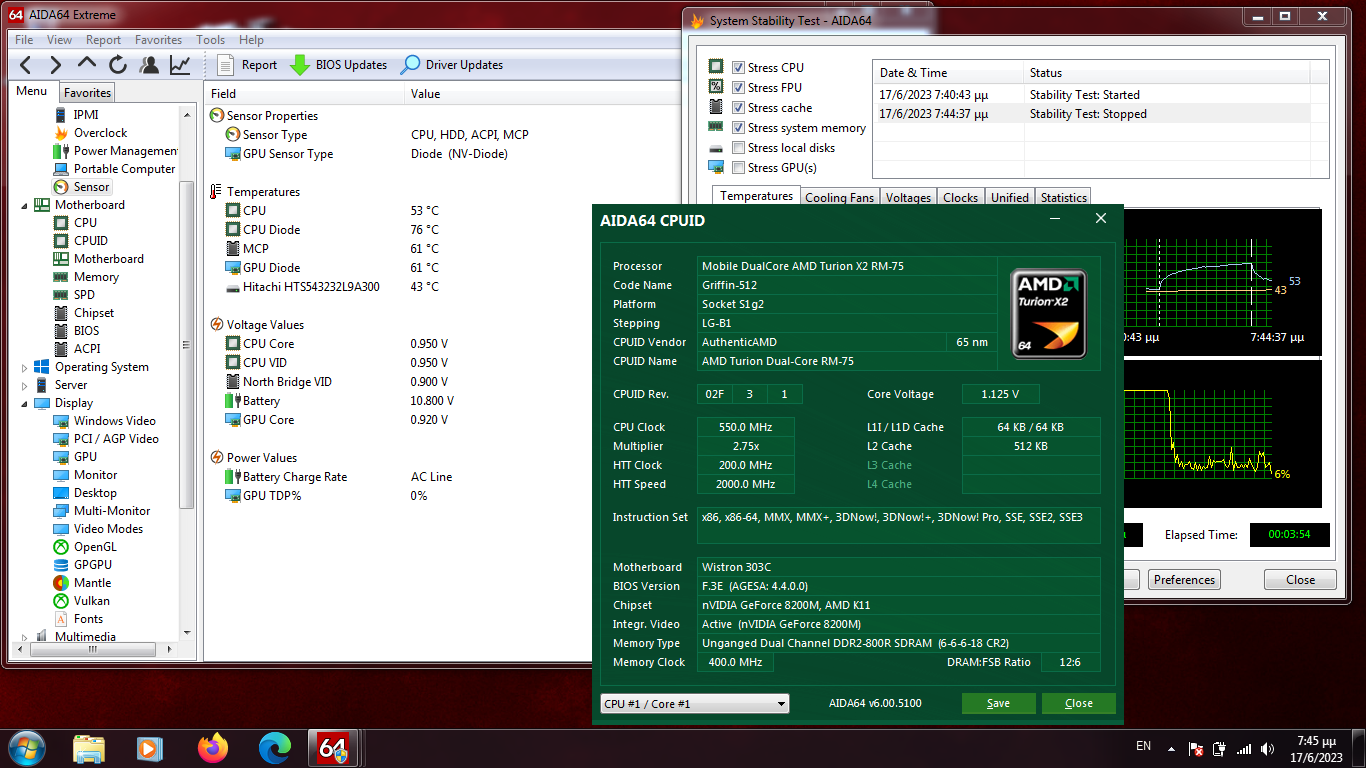This screenshot has height=768, width=1366.
Task: Click the EN language indicator in tray
Action: (x=1143, y=746)
